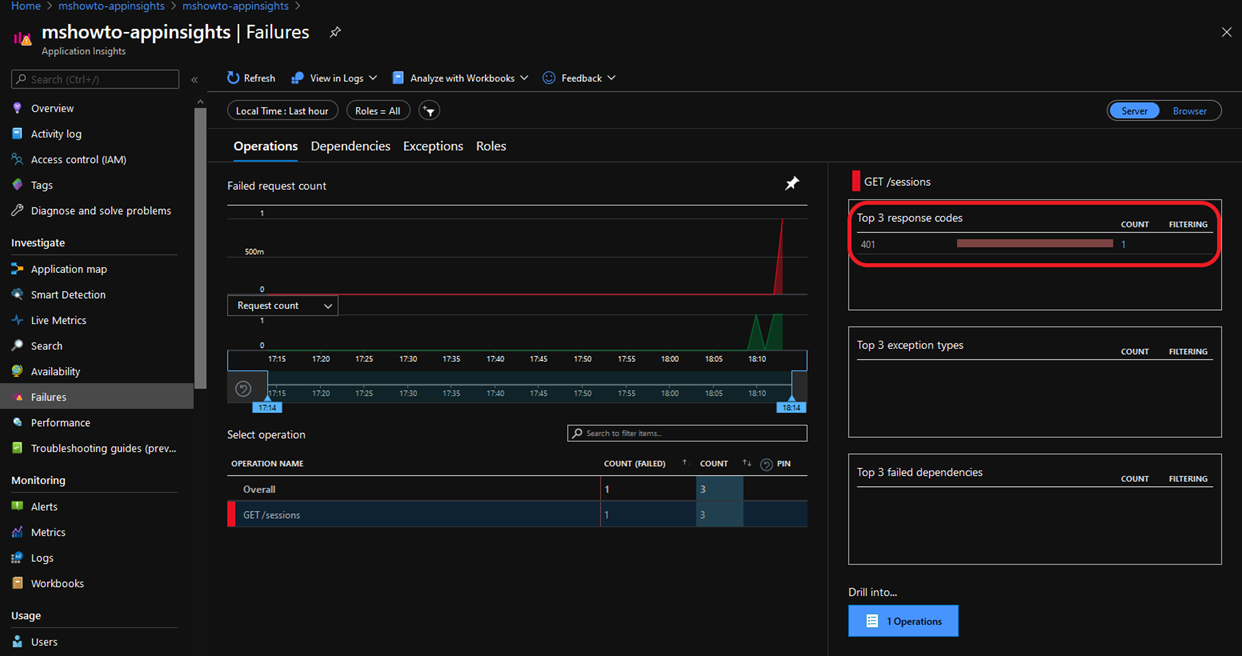Viewport: 1242px width, 656px height.
Task: Select the Operations tab
Action: [265, 146]
